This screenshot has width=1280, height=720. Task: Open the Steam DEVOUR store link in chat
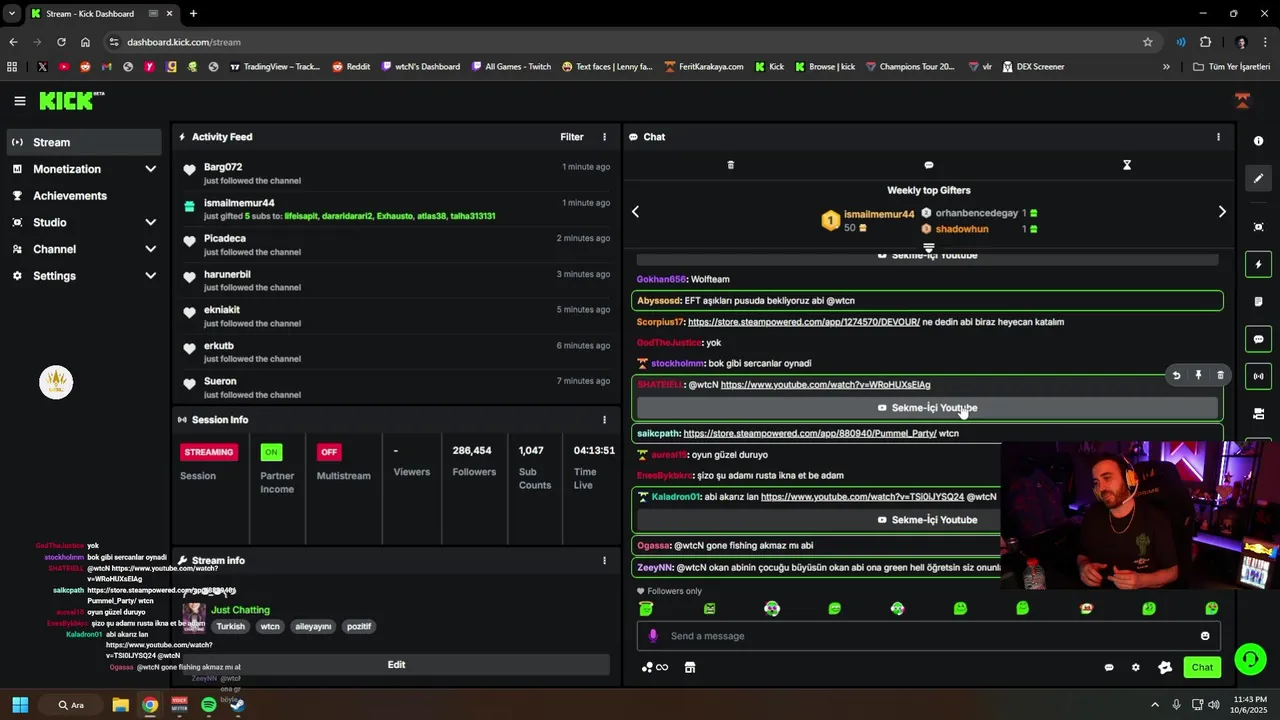tap(803, 322)
